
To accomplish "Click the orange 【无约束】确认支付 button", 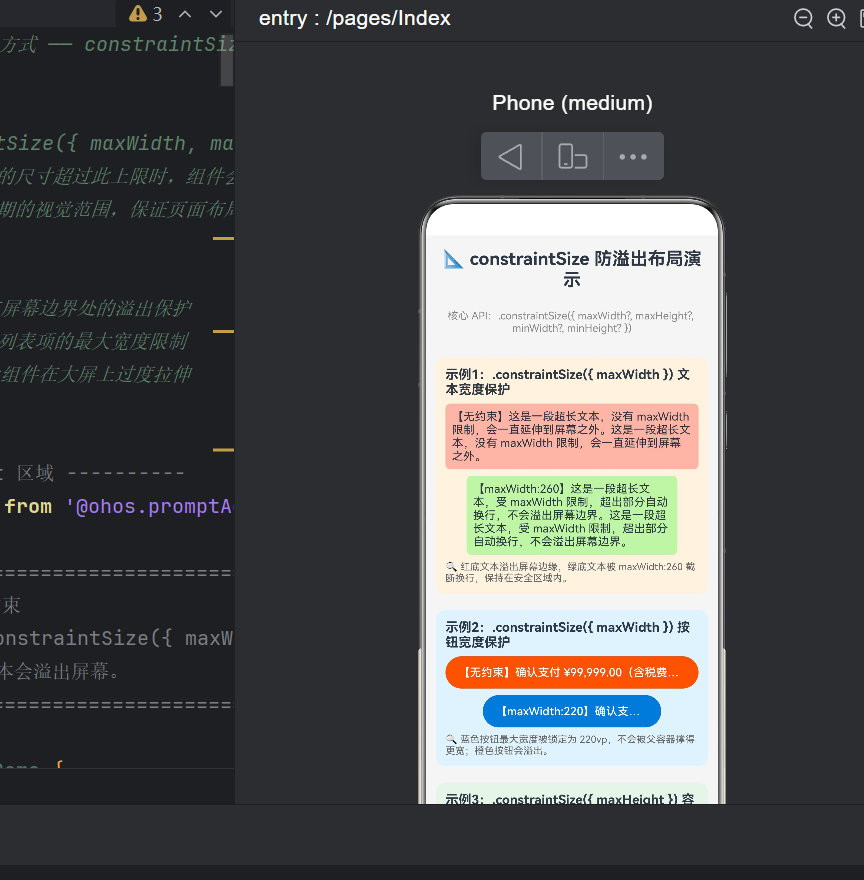I will click(x=572, y=672).
